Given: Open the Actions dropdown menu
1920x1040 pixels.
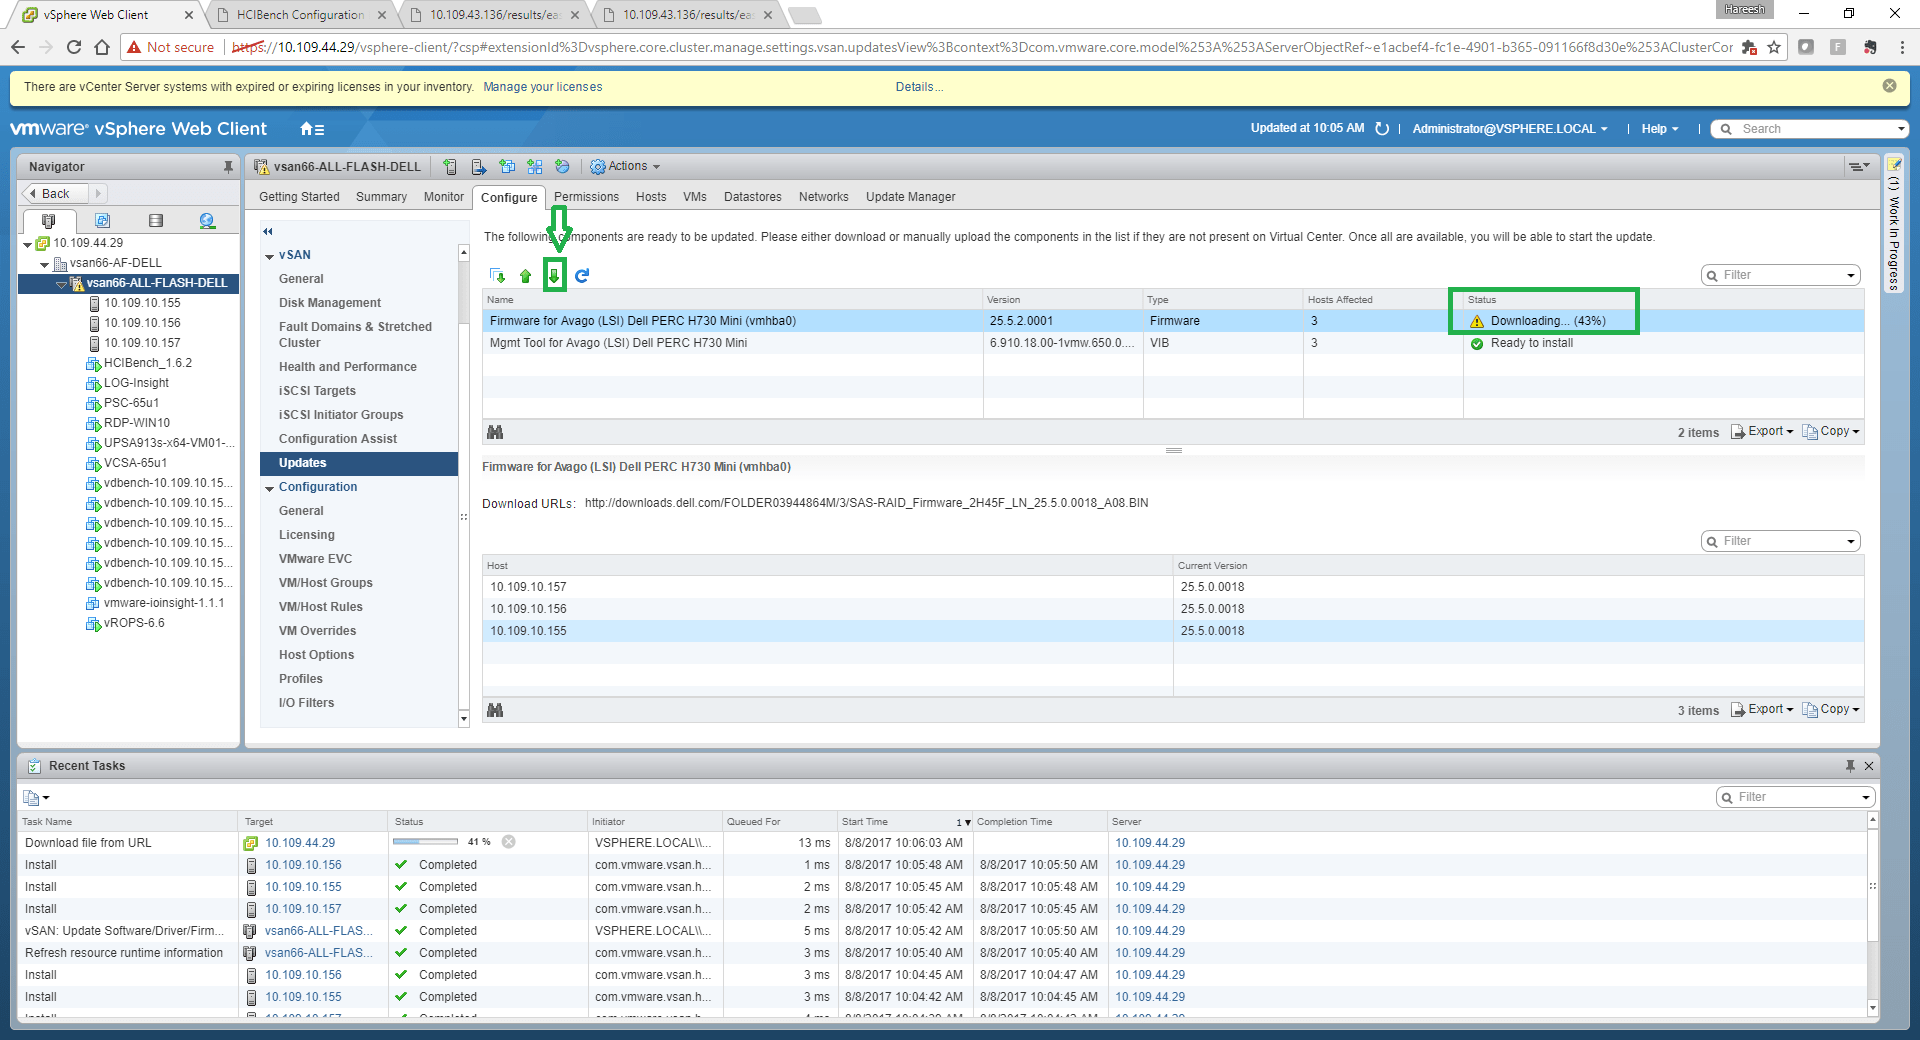Looking at the screenshot, I should pos(626,167).
